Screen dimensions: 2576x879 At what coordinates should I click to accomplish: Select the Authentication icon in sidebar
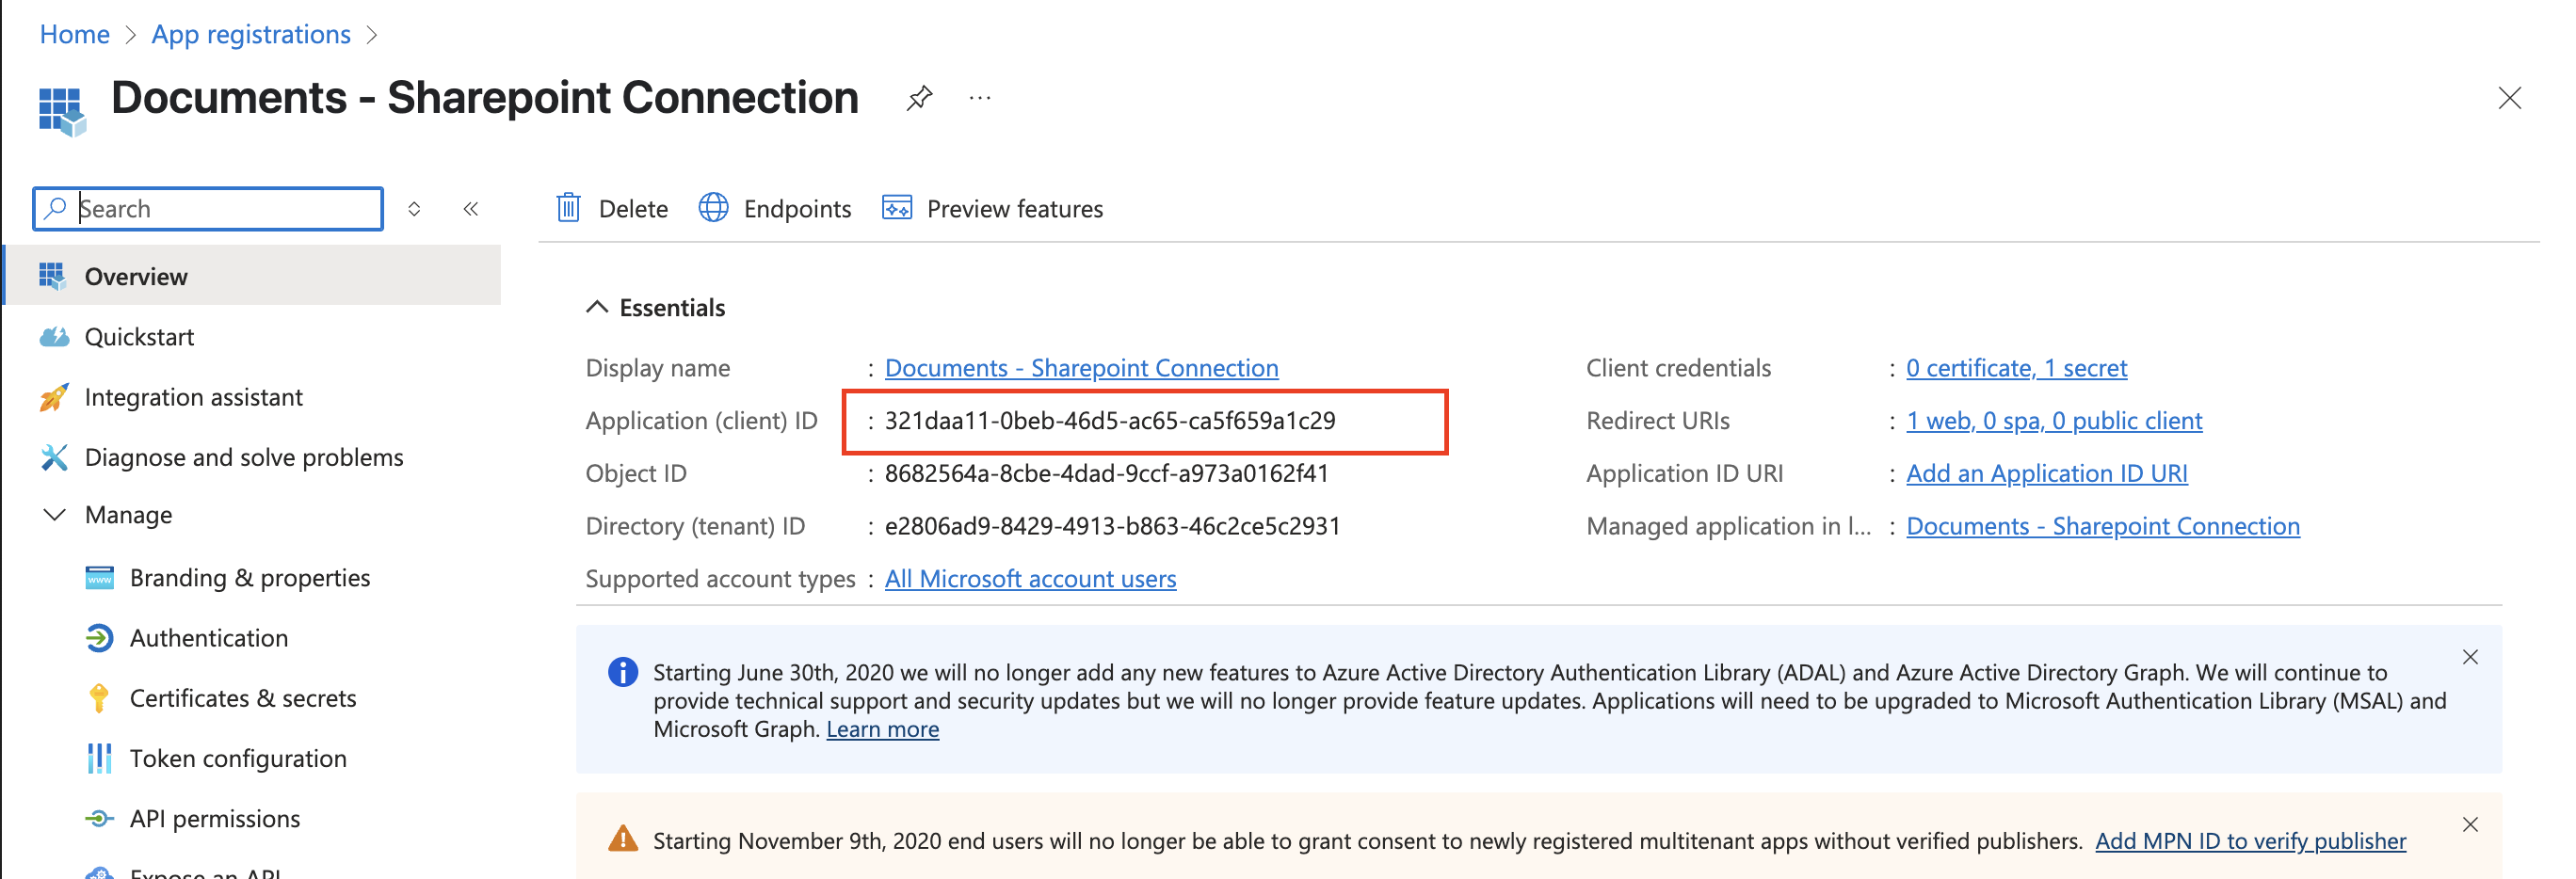[100, 637]
